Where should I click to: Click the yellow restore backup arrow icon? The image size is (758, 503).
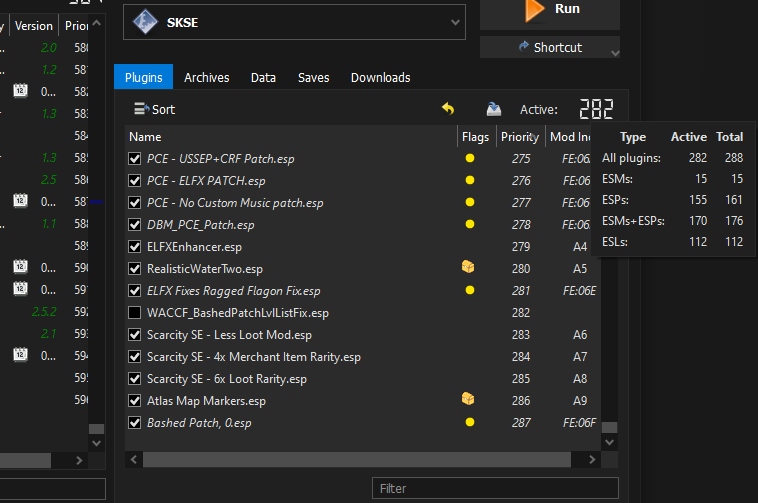click(x=448, y=109)
